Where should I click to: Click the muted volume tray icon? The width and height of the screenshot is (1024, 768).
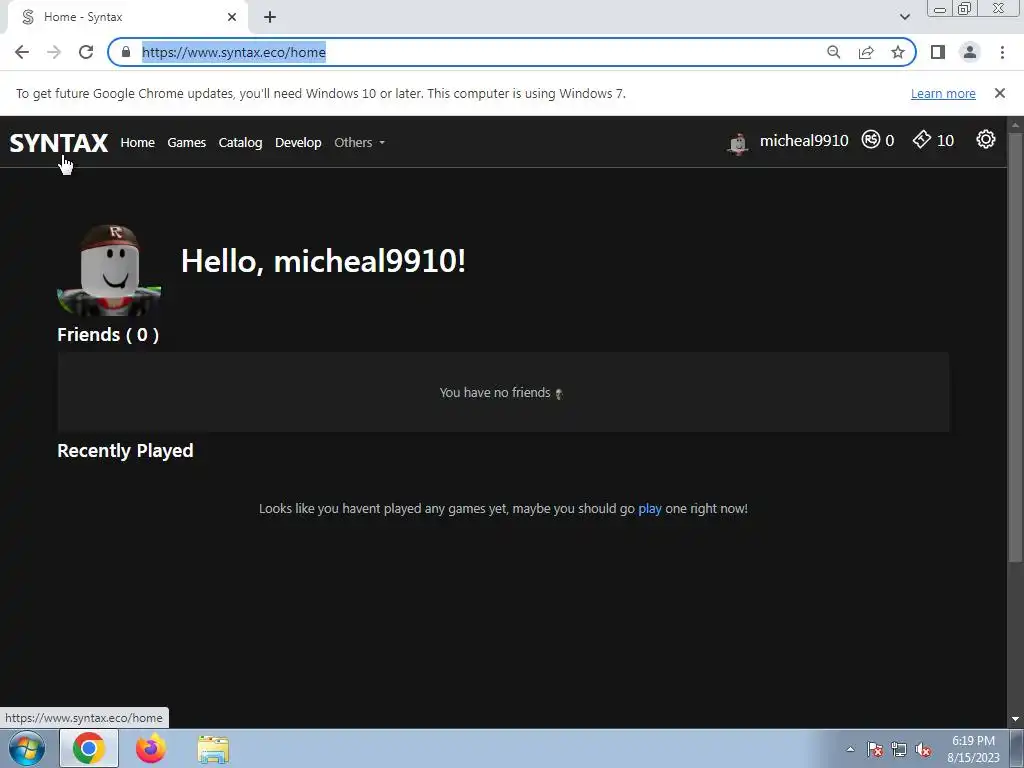(x=923, y=749)
